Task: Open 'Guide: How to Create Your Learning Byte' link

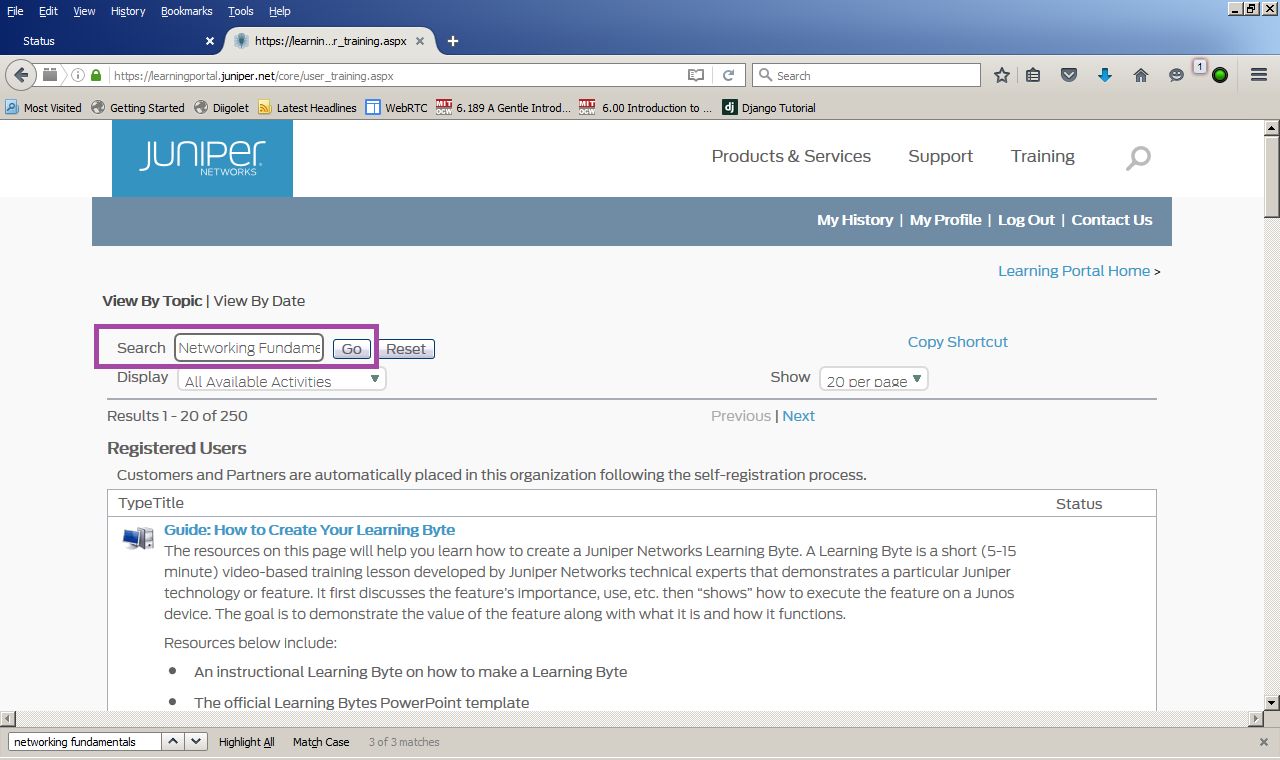Action: tap(309, 530)
